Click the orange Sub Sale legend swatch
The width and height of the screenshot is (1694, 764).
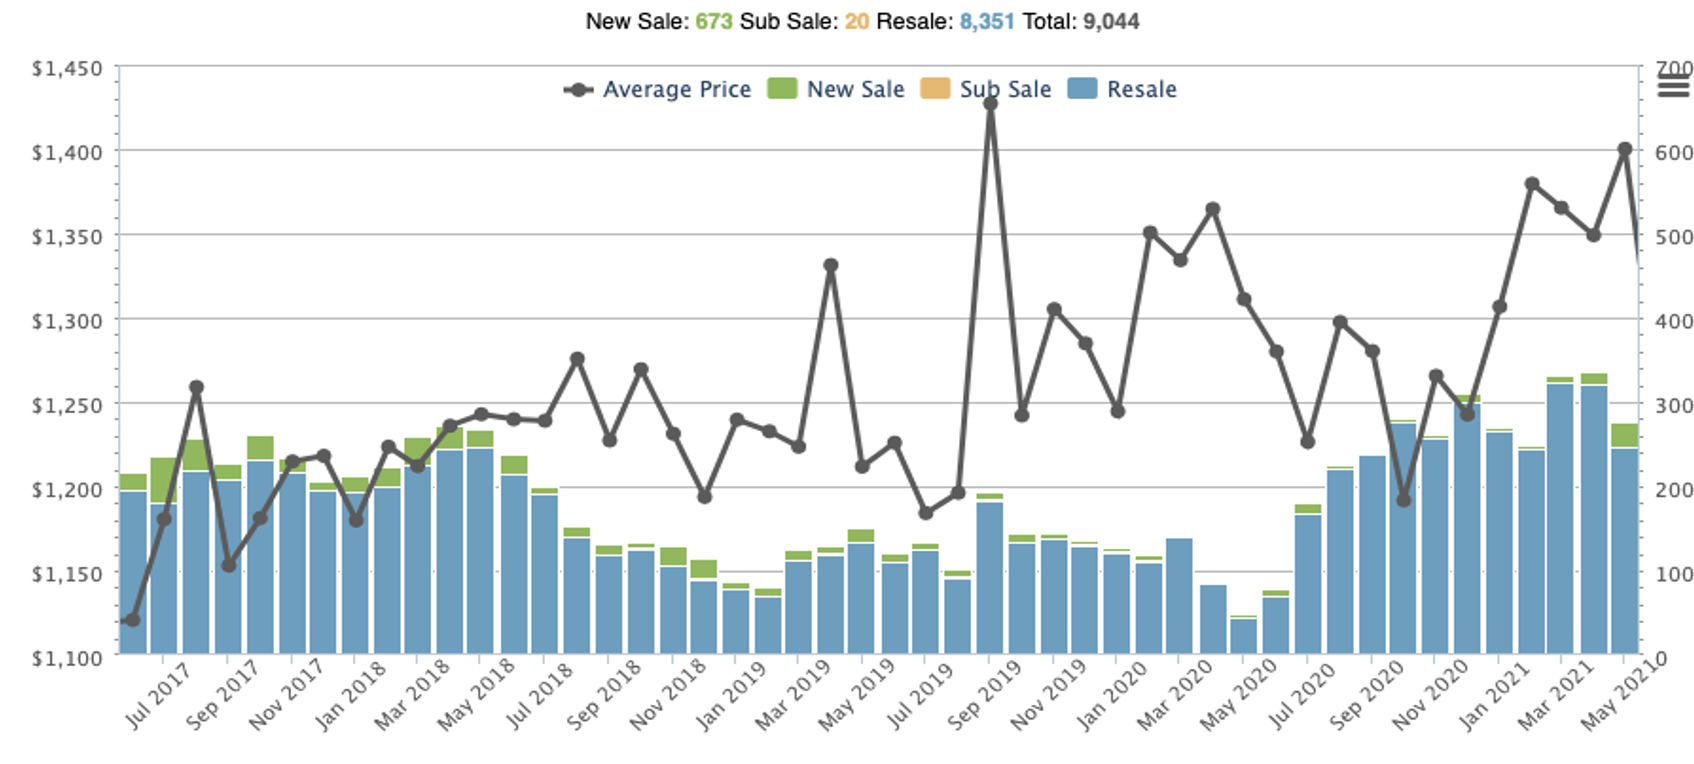coord(935,89)
